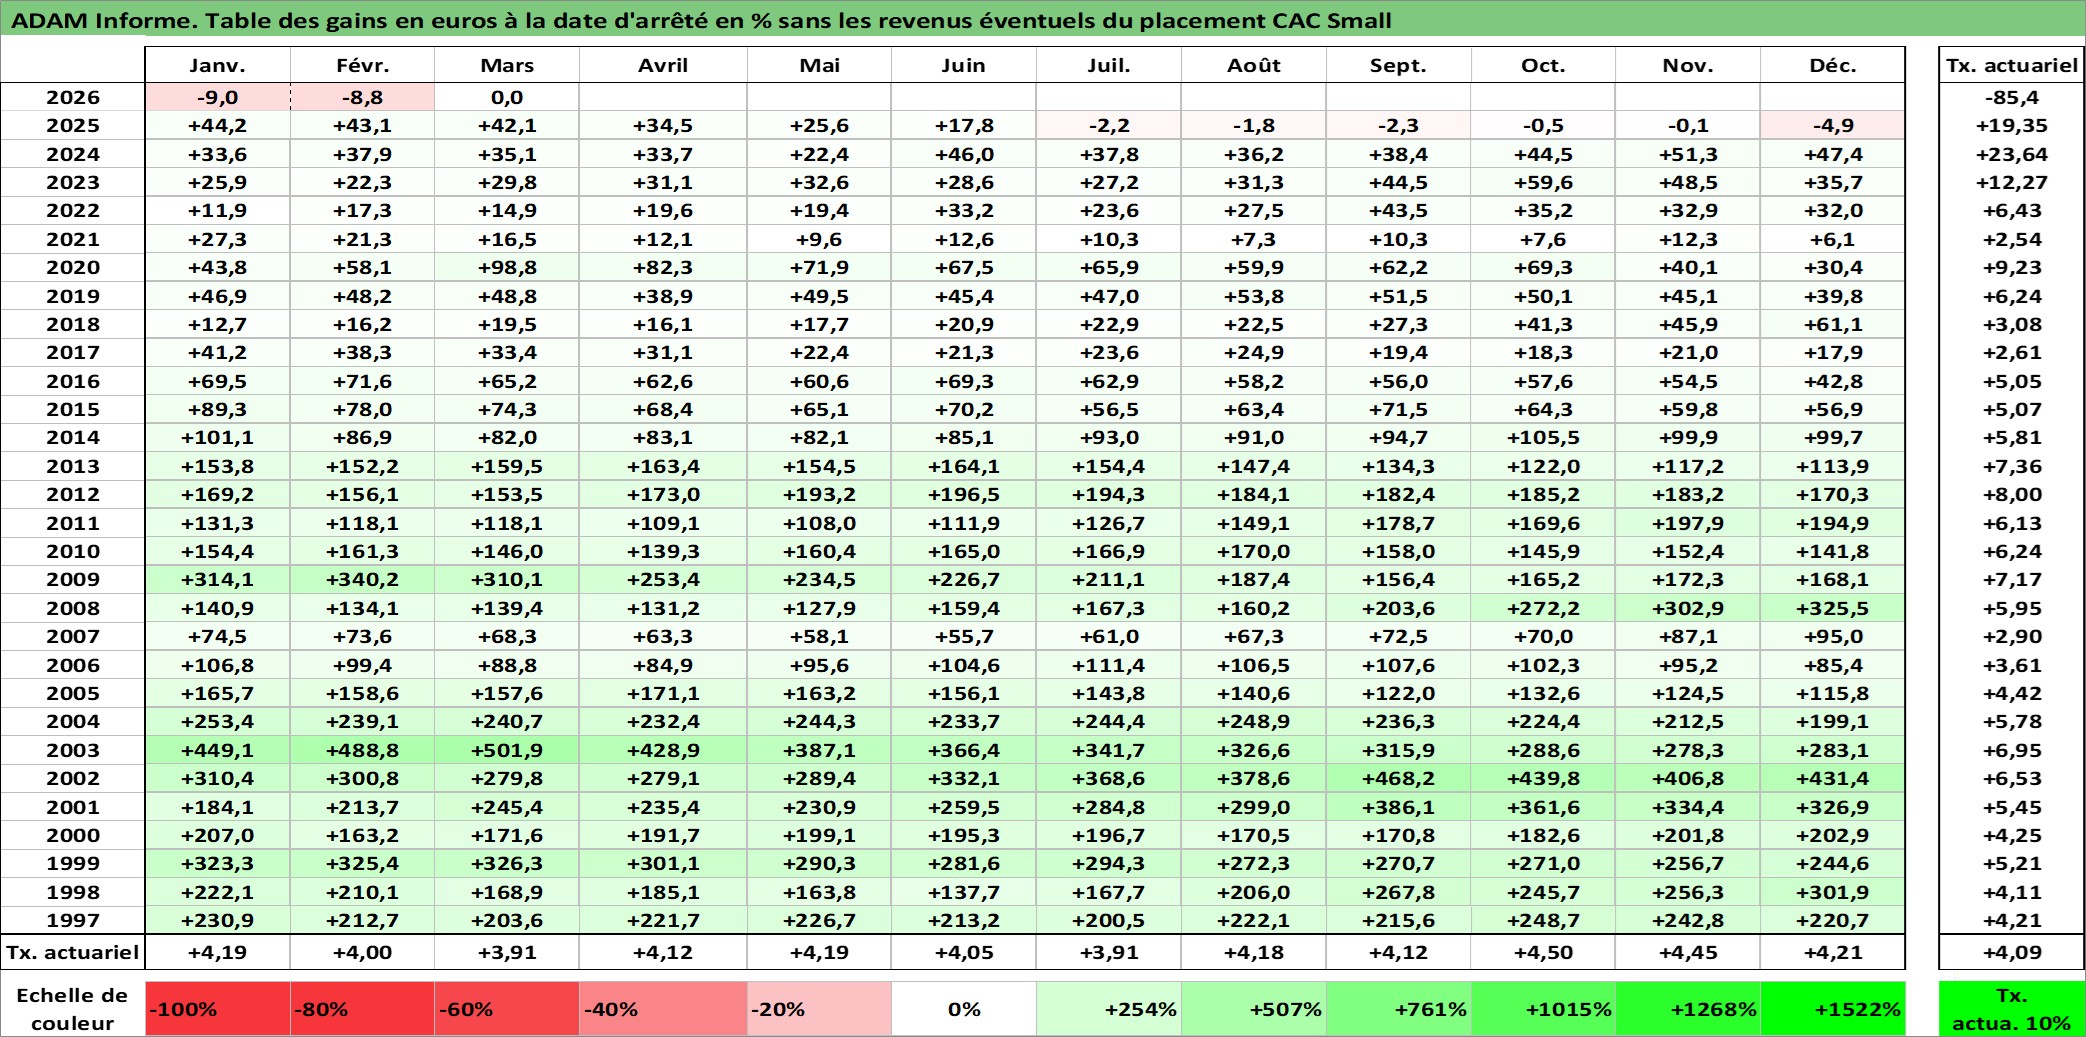Click the 1997 year row label
2086x1037 pixels.
click(73, 920)
